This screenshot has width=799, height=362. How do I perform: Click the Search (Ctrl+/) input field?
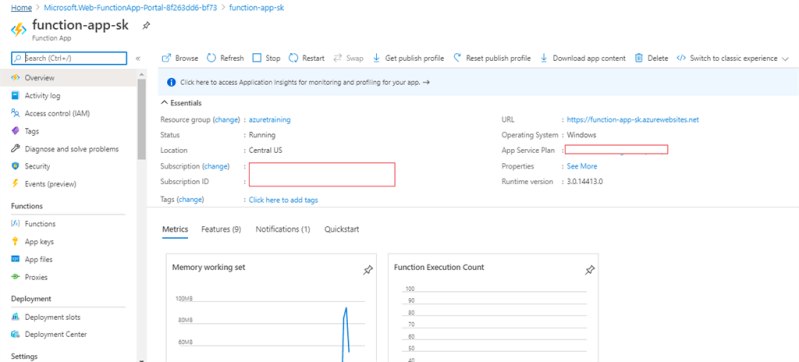pos(69,58)
